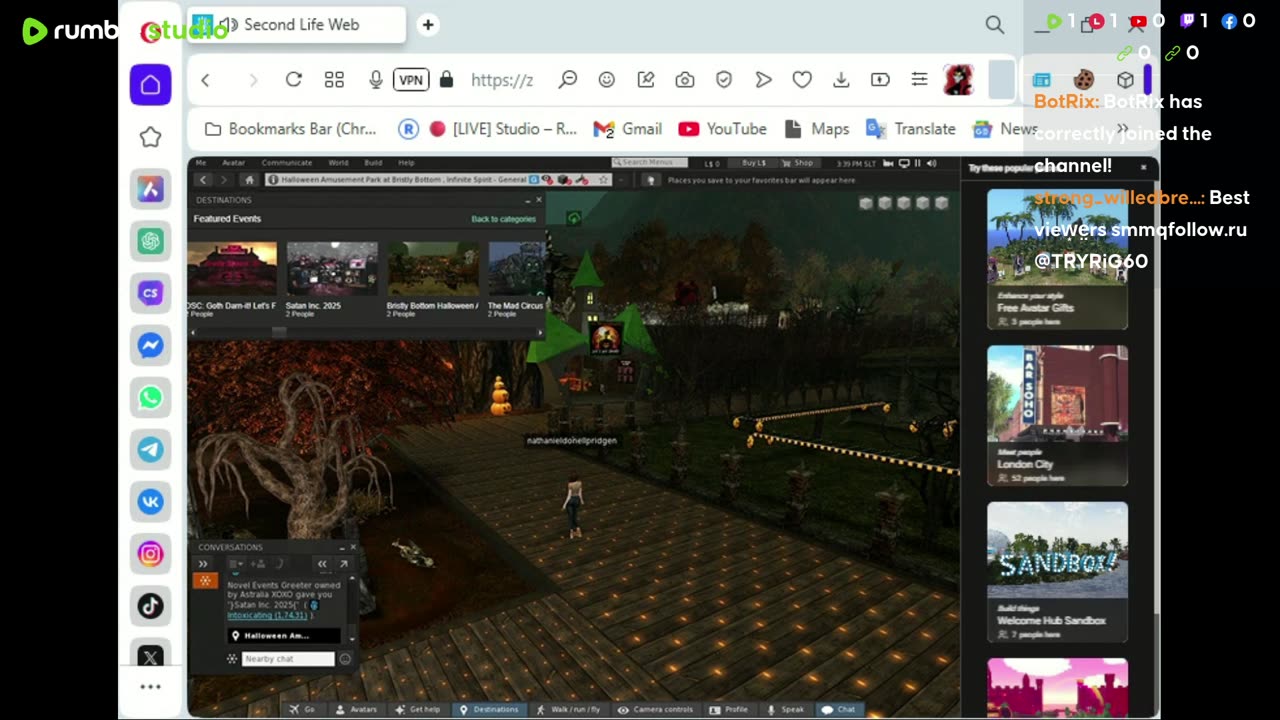Open the Second Life Help menu
This screenshot has width=1280, height=720.
(406, 162)
